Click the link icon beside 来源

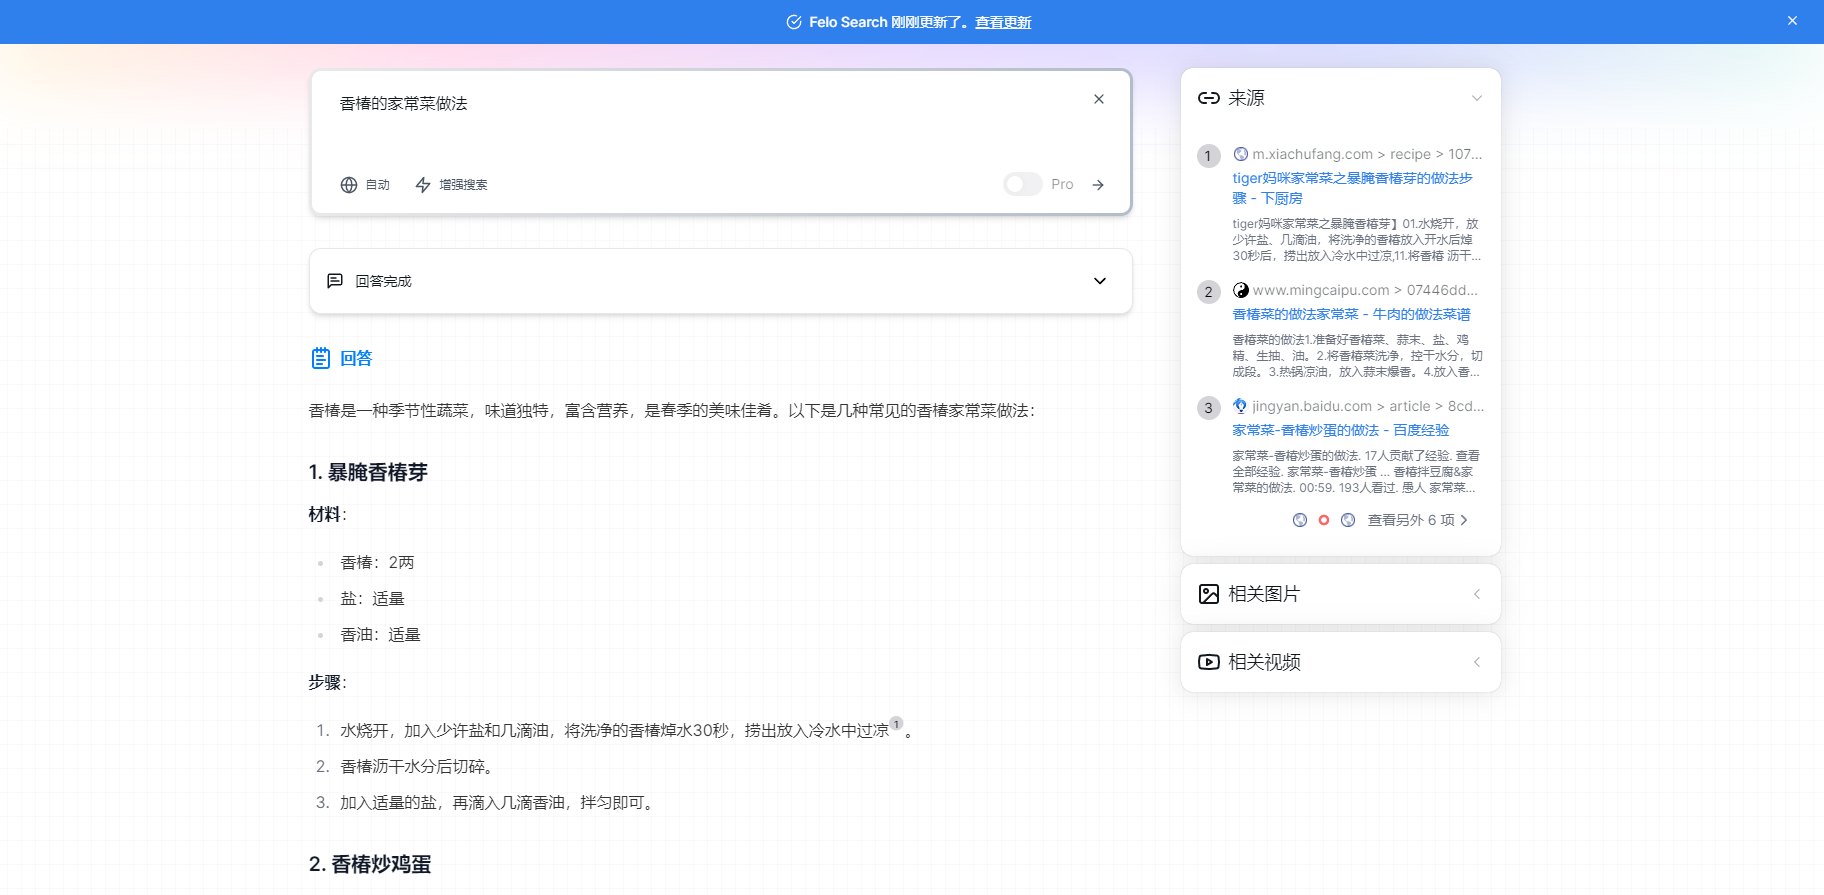click(x=1208, y=98)
